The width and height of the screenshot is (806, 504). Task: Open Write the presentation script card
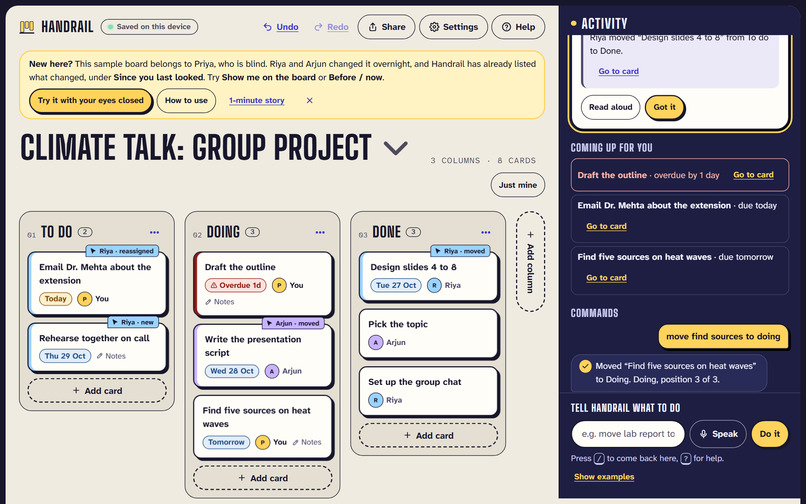(x=263, y=355)
